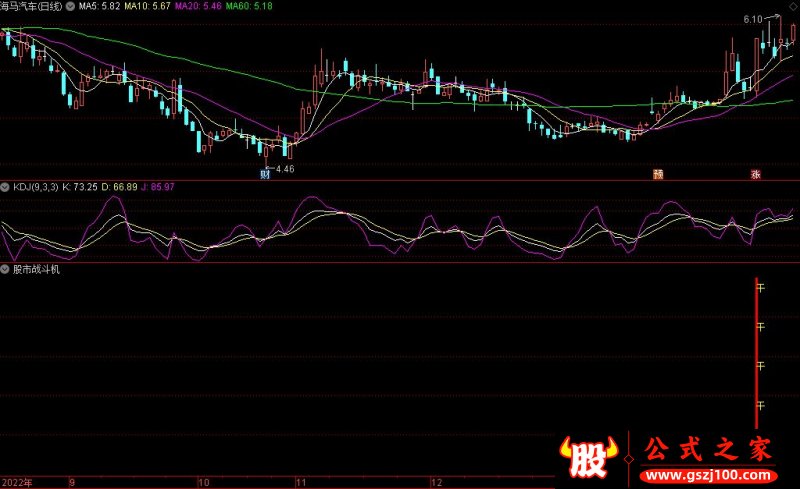This screenshot has height=489, width=800.
Task: Click the 2022年 label on time axis
Action: (x=17, y=482)
